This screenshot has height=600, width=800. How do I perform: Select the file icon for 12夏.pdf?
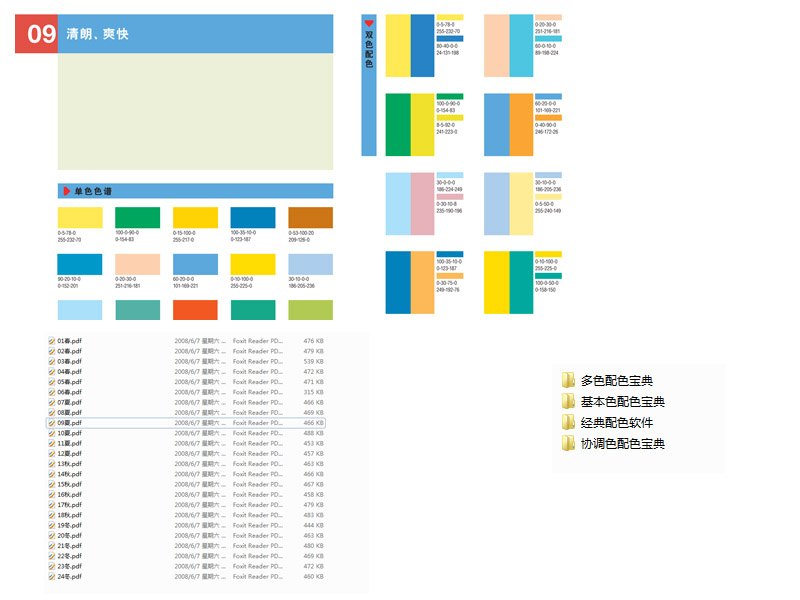(x=52, y=454)
